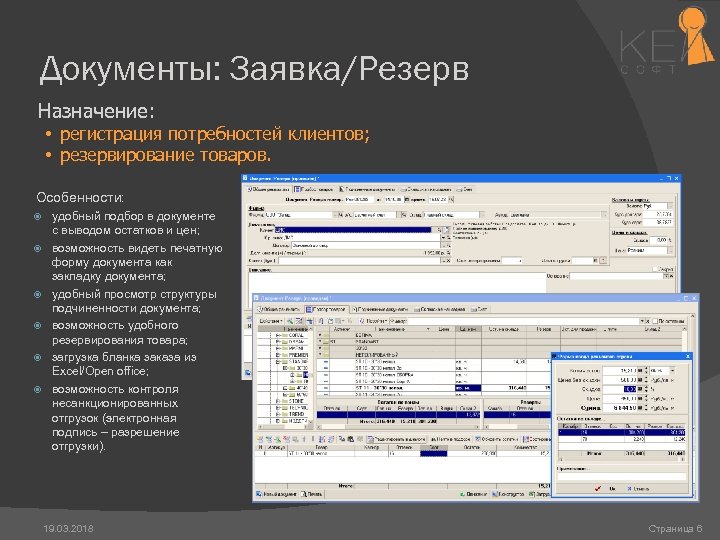The width and height of the screenshot is (720, 540).
Task: Open Подбор товаров tab in back window
Action: click(x=314, y=189)
